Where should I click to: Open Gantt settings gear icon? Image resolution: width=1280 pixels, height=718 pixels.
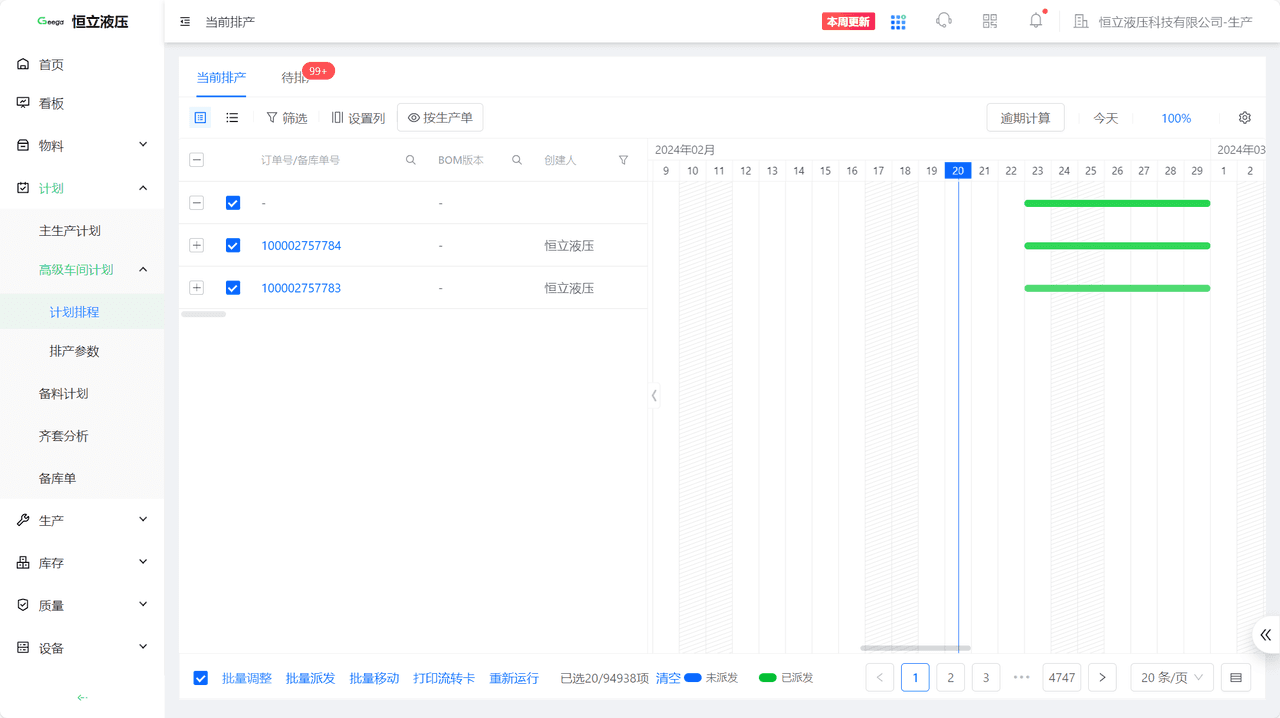(x=1245, y=118)
